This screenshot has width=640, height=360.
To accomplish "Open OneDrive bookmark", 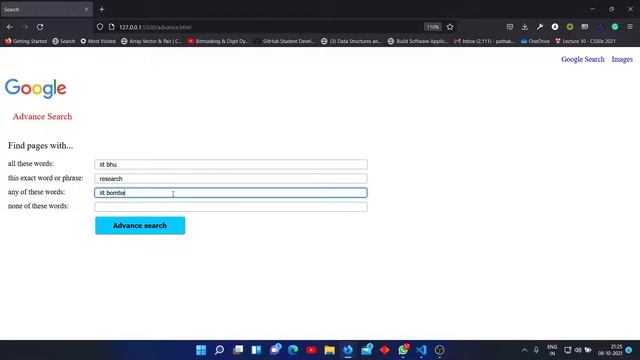I will click(x=535, y=41).
